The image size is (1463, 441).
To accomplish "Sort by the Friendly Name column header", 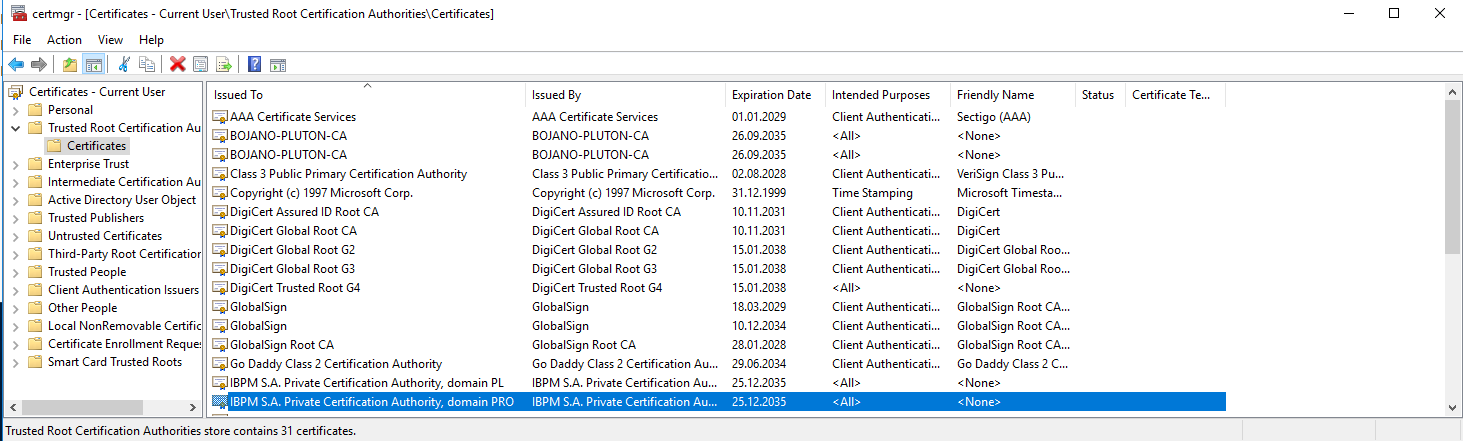I will coord(1013,95).
